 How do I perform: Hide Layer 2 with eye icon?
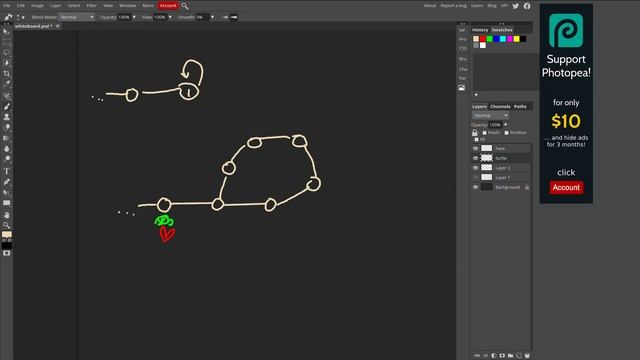(x=476, y=168)
